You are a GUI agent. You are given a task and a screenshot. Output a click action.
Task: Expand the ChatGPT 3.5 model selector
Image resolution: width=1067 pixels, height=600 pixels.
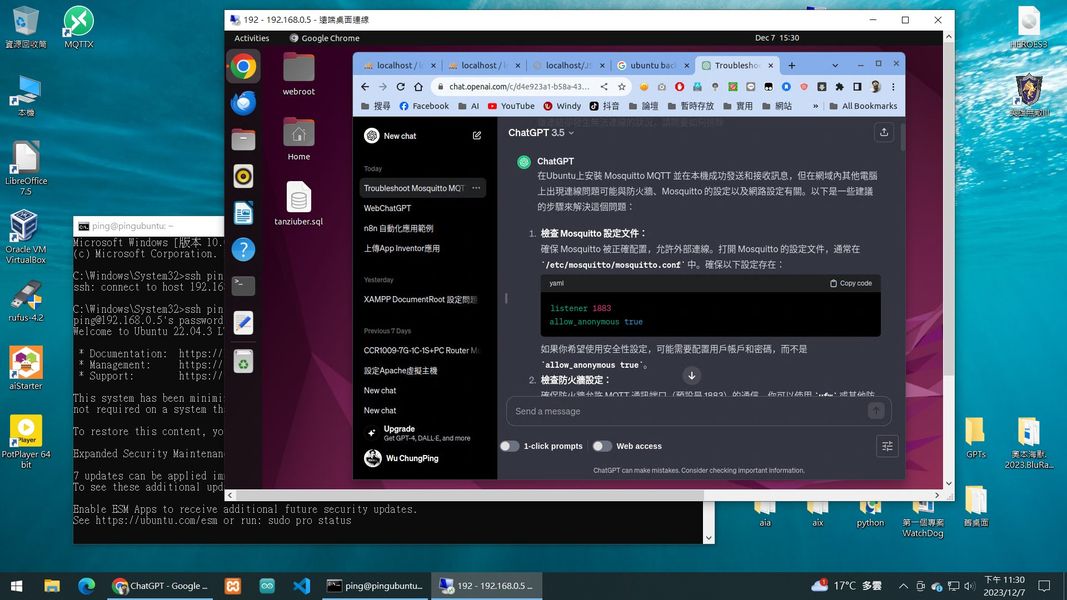(541, 132)
